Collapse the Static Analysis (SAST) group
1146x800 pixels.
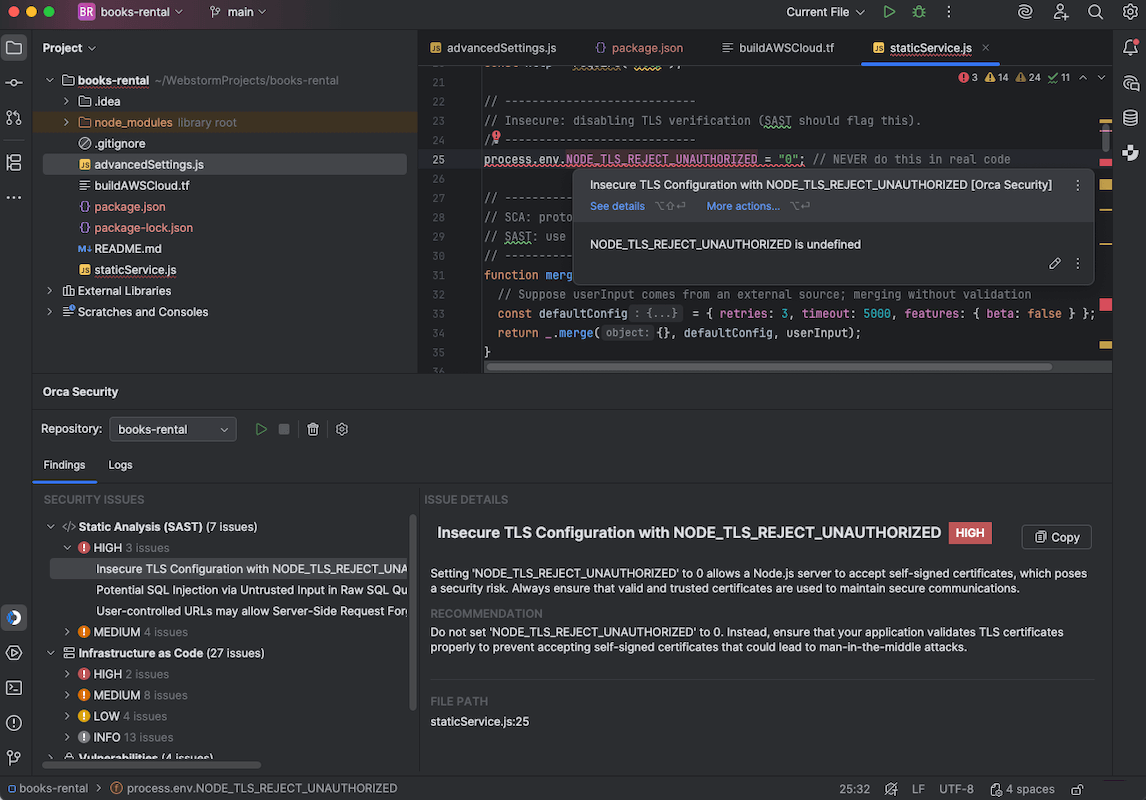click(x=50, y=527)
